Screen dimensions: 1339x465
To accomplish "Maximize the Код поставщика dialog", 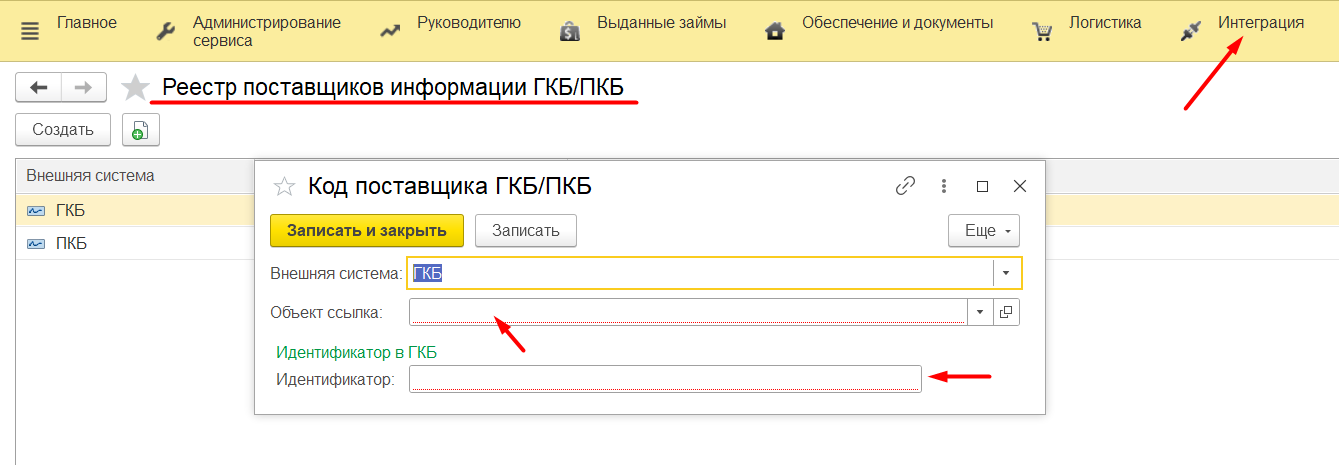I will click(x=982, y=186).
